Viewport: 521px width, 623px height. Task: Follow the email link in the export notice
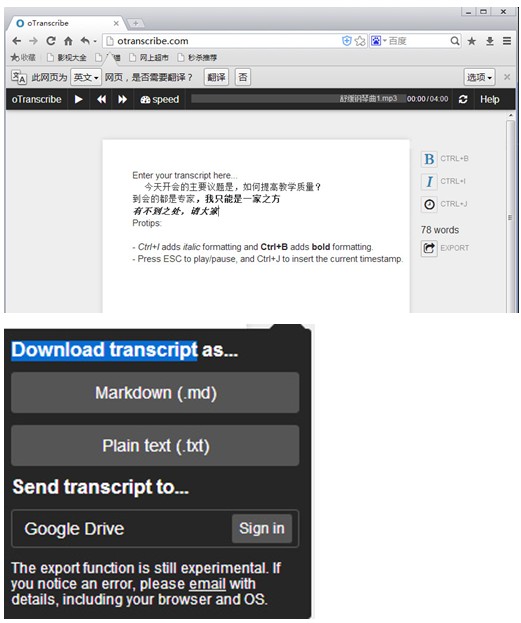point(207,584)
